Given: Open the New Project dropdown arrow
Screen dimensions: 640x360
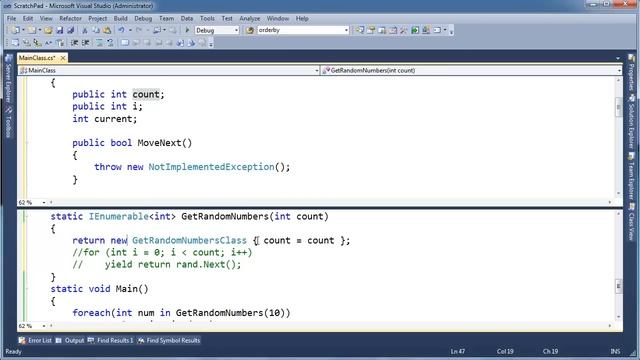Looking at the screenshot, I should click(x=23, y=30).
